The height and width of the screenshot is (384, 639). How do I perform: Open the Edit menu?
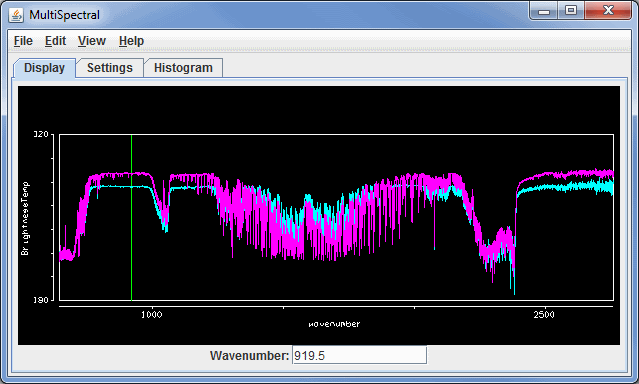[55, 41]
